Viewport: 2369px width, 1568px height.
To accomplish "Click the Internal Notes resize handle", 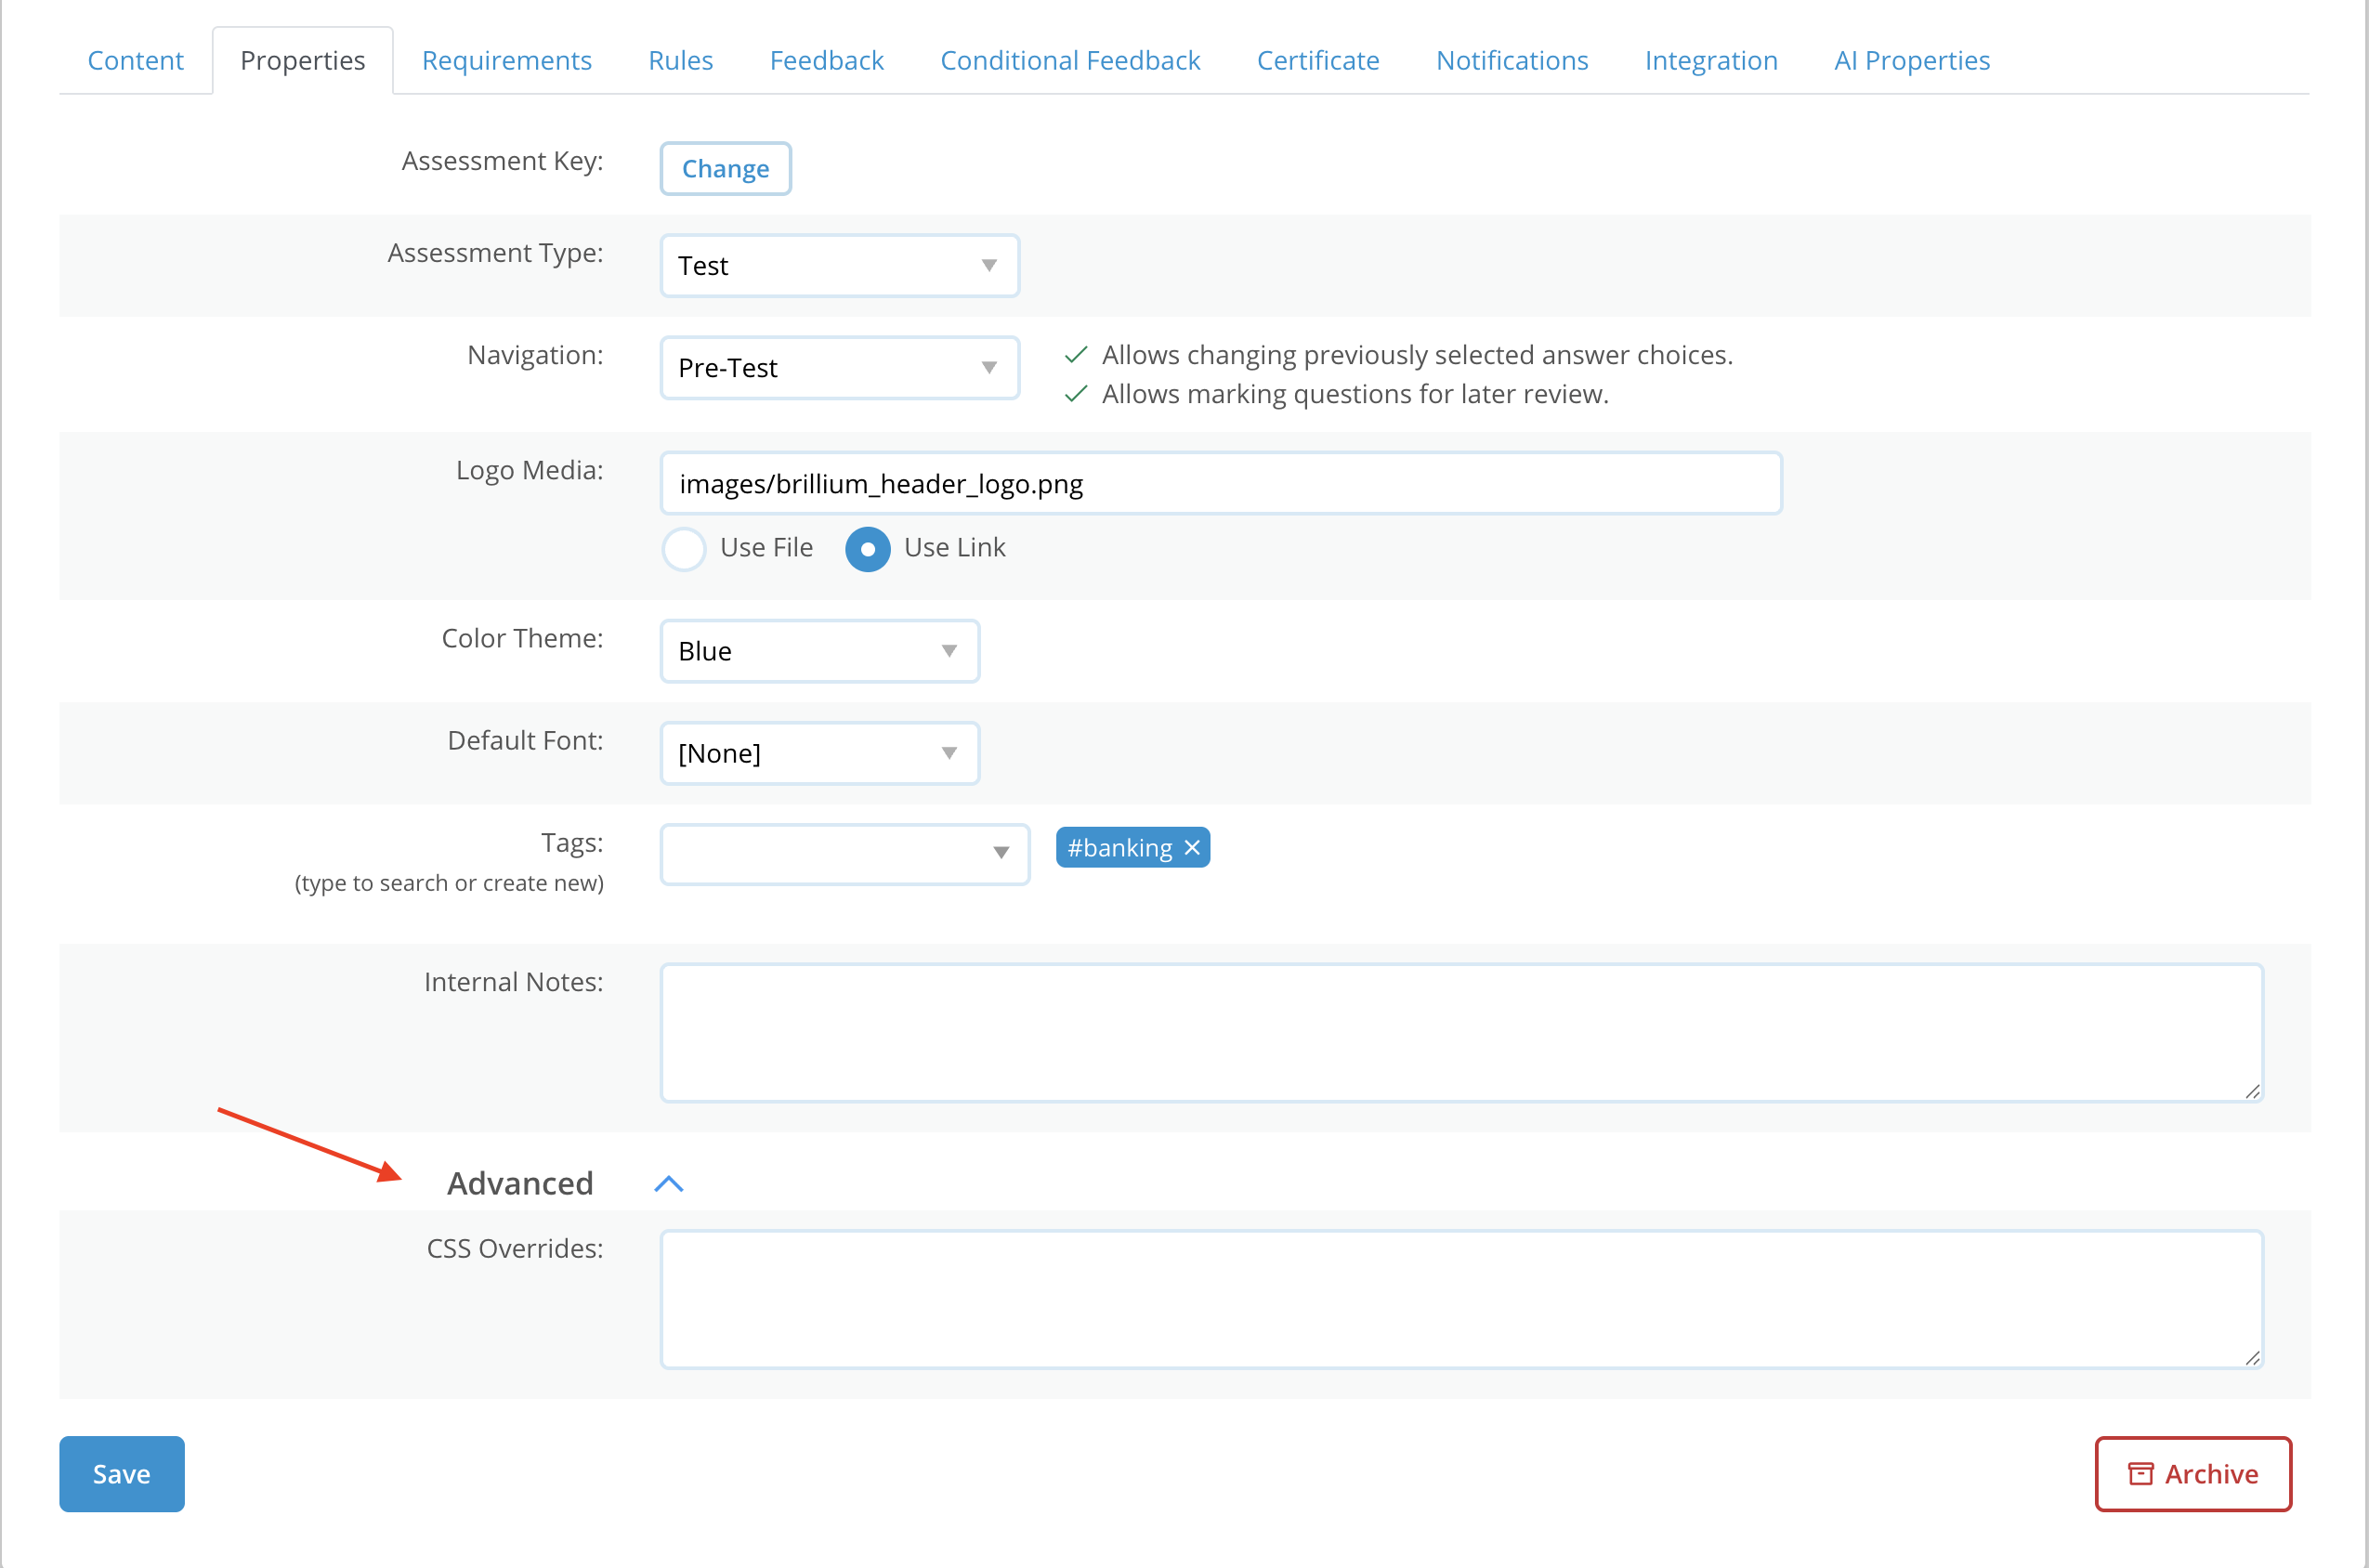I will tap(2252, 1091).
